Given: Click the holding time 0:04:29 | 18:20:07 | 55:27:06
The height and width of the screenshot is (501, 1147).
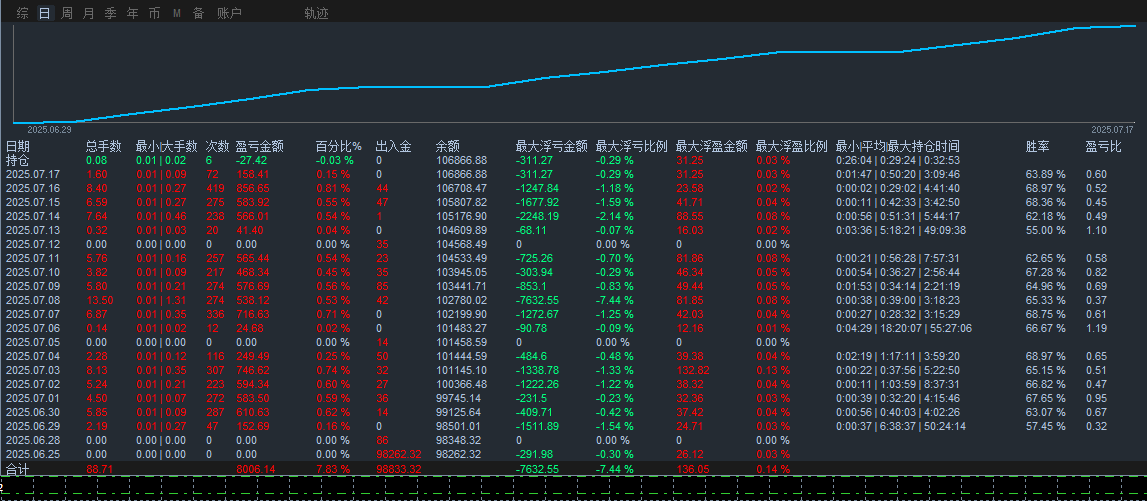Looking at the screenshot, I should (x=904, y=327).
